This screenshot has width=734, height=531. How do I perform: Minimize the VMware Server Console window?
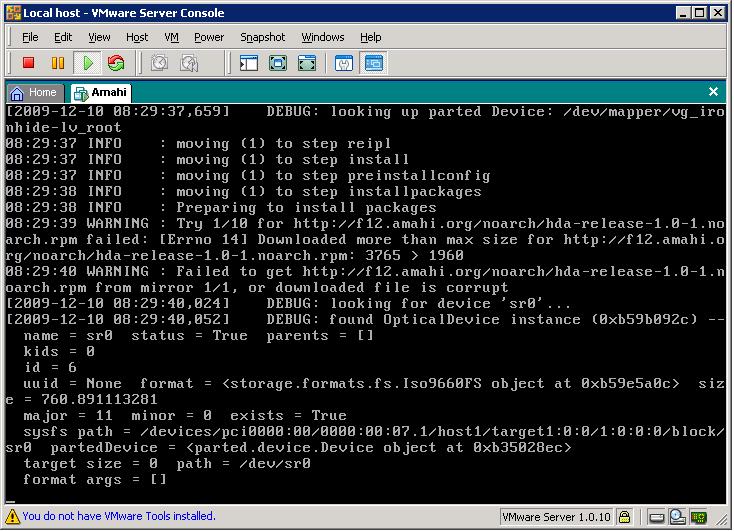pos(683,13)
